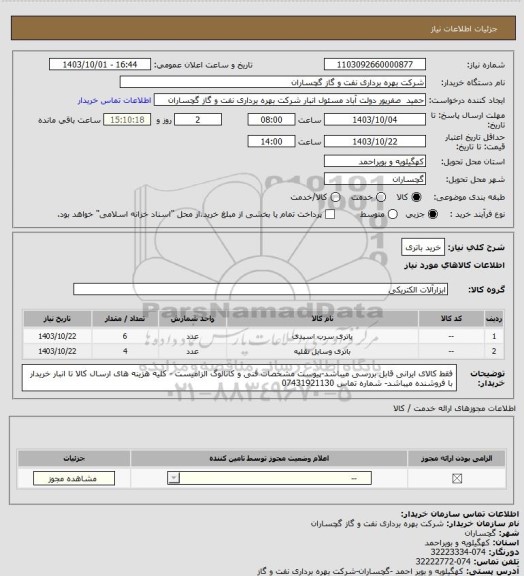Click quantity 6 in the first row

125,336
